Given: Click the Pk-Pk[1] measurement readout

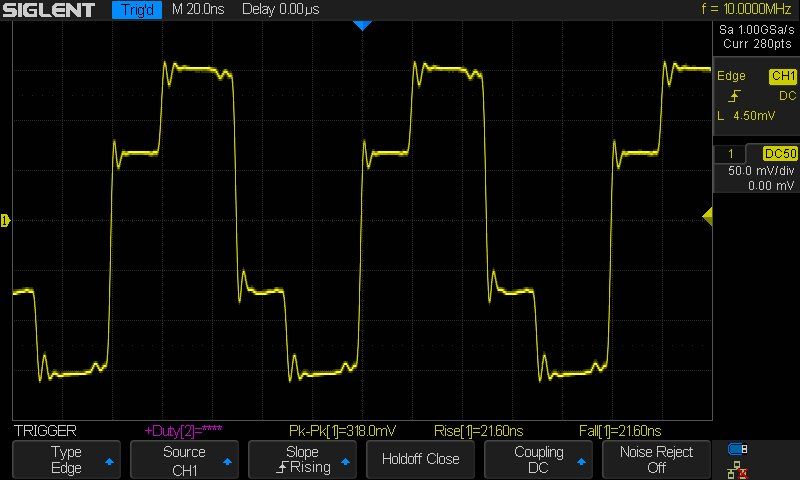Looking at the screenshot, I should coord(342,430).
